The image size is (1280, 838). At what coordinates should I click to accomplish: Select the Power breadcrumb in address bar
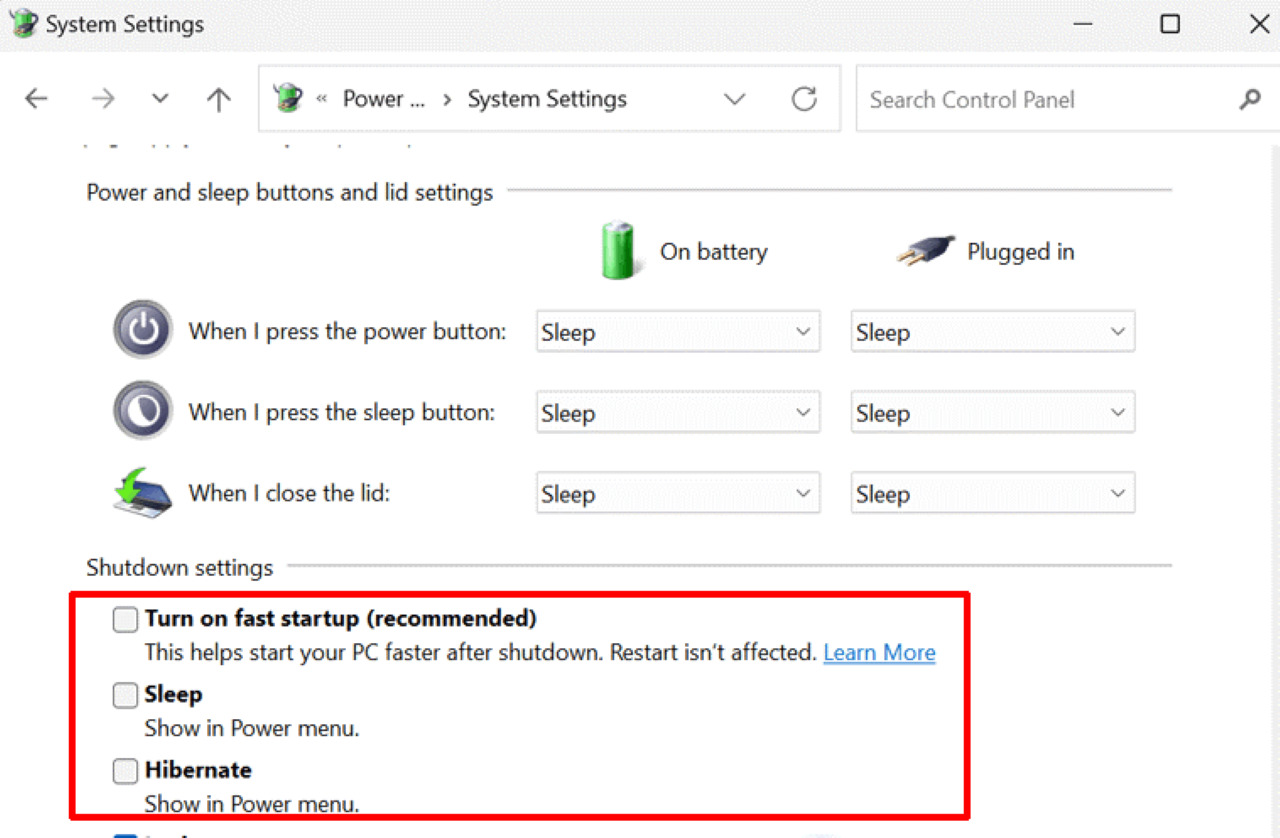[383, 99]
